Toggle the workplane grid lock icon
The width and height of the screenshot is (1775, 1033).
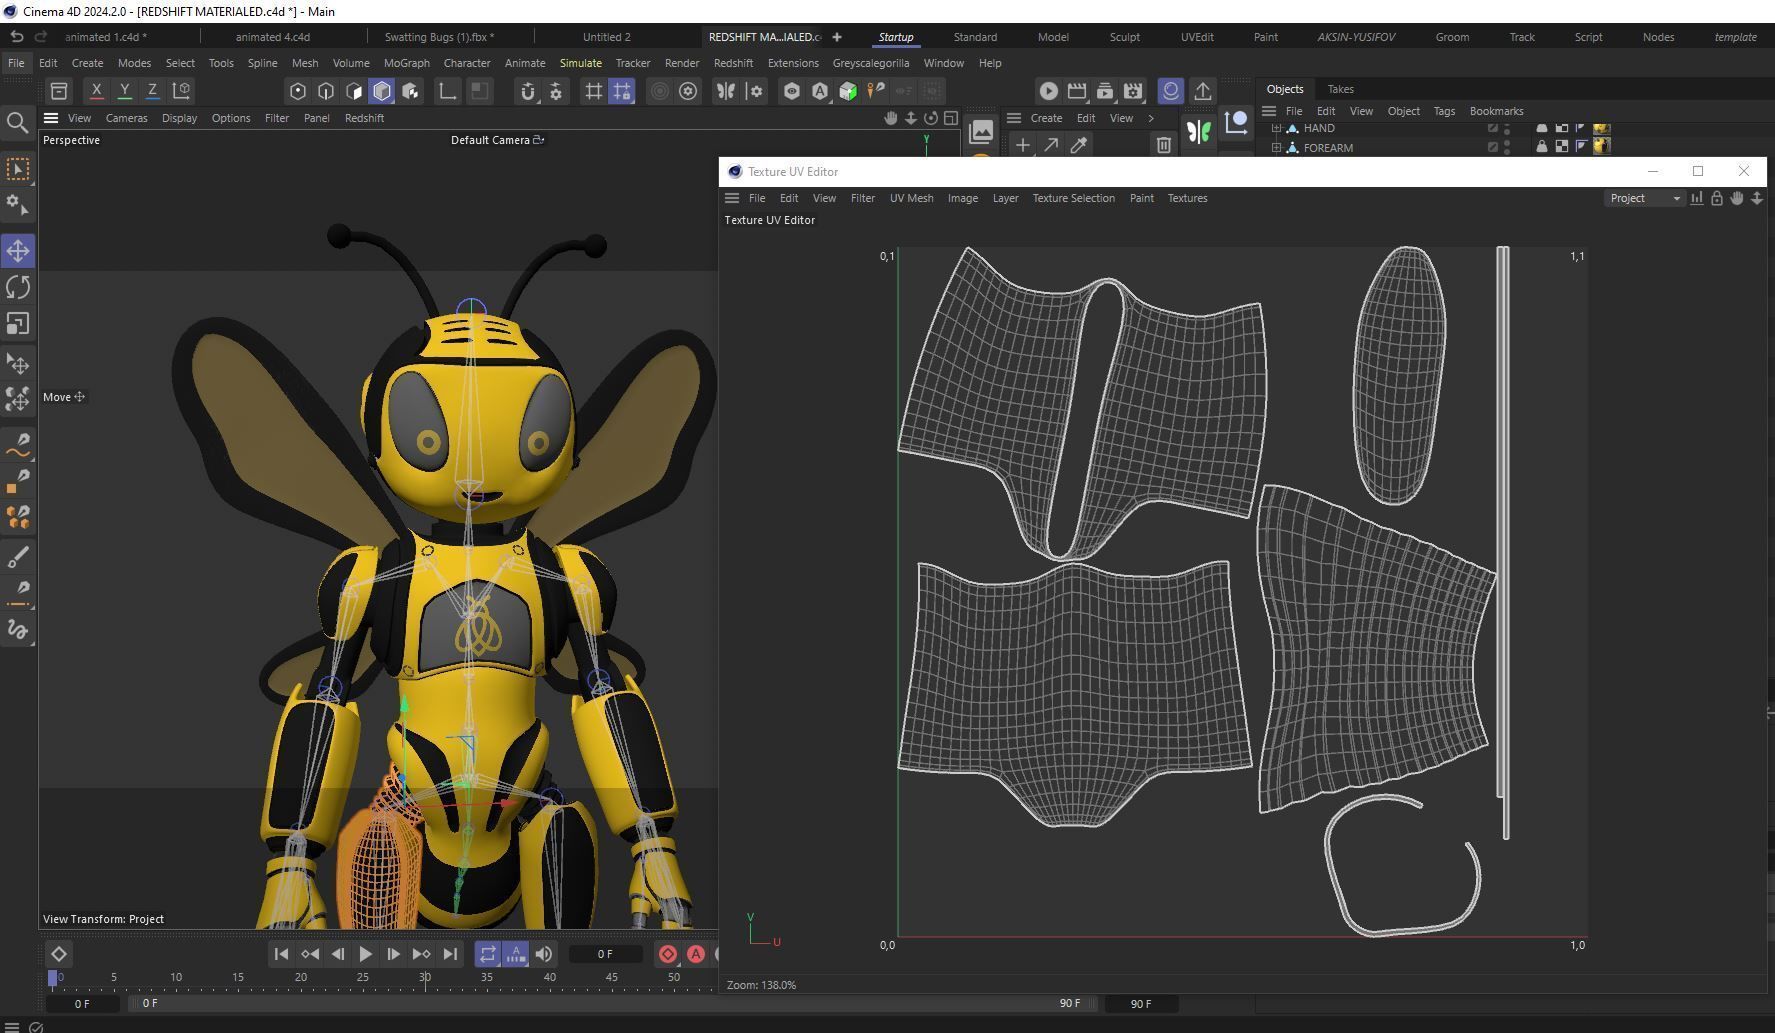point(622,91)
